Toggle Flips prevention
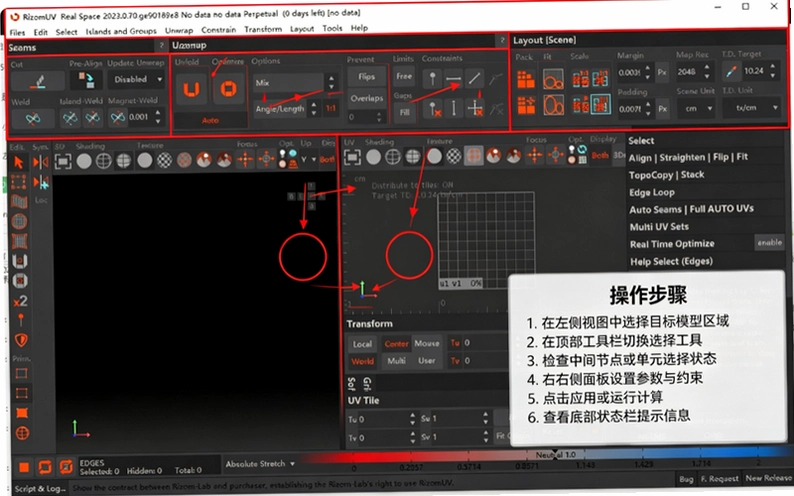Screen dimensions: 794x496 click(x=366, y=77)
